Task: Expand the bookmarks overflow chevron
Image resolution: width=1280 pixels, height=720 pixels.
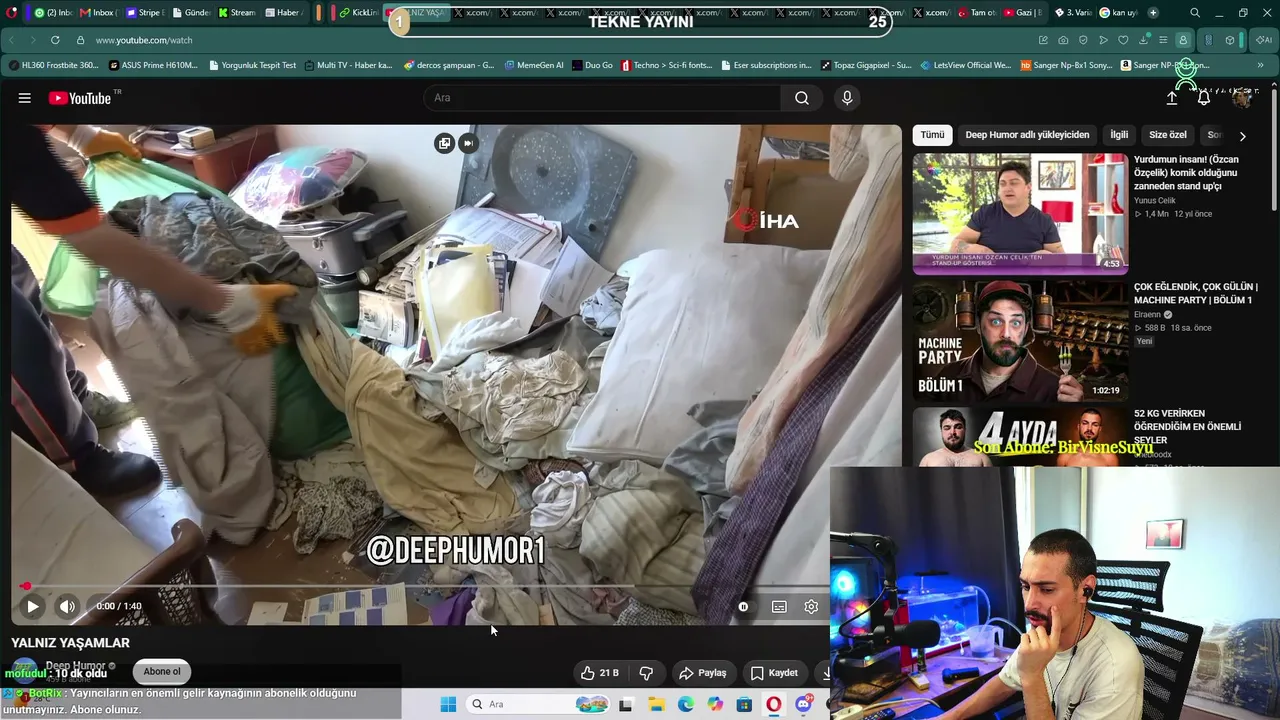Action: coord(1260,65)
